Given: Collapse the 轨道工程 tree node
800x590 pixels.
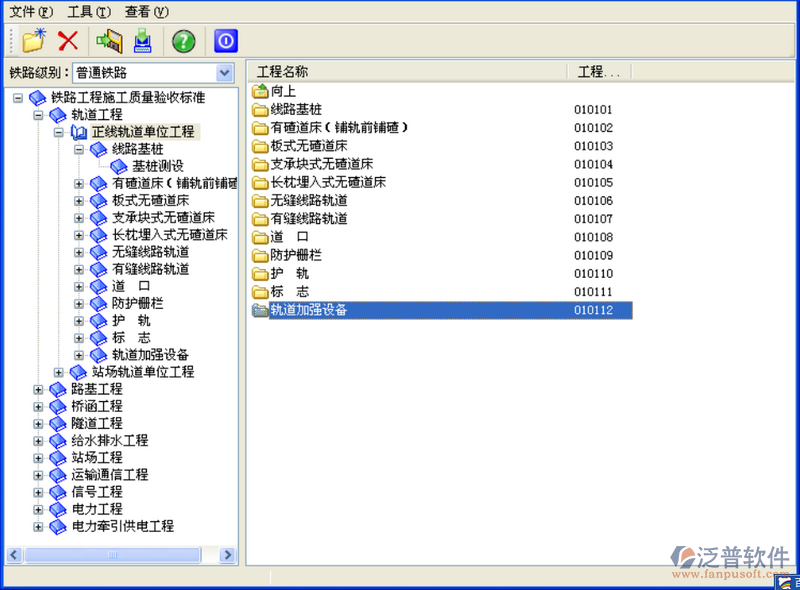Looking at the screenshot, I should click(38, 115).
